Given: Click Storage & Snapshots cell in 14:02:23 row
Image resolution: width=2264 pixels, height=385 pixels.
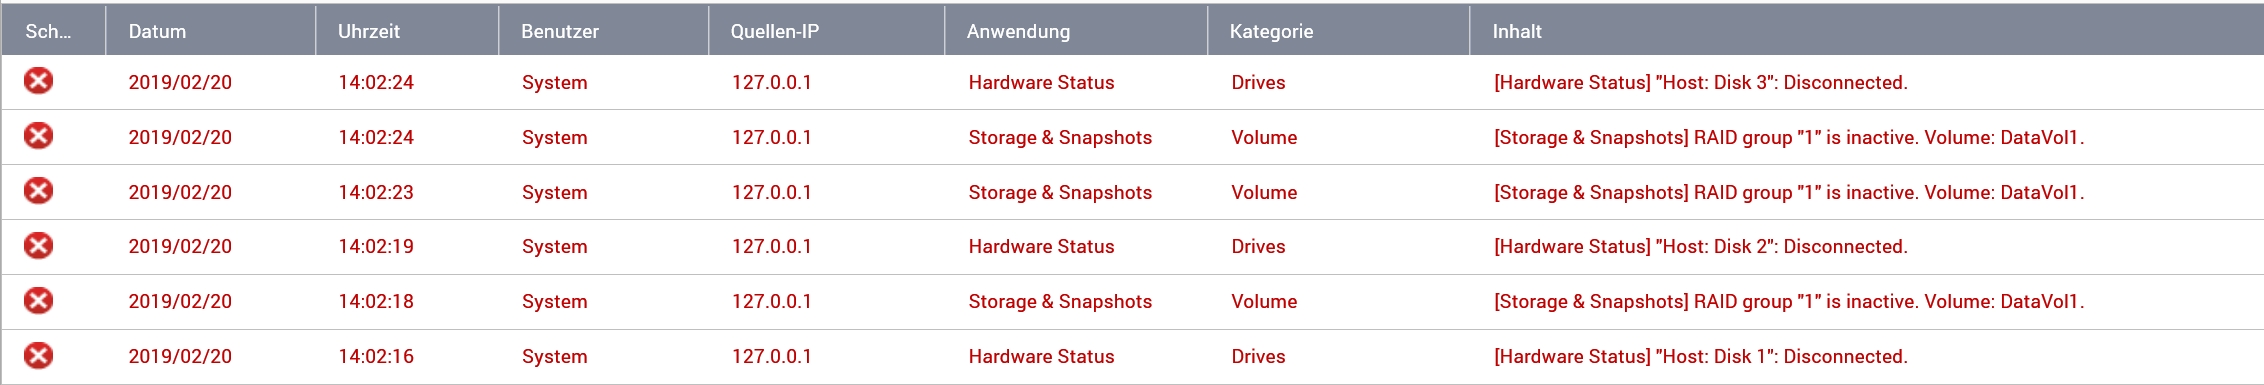Looking at the screenshot, I should click(1060, 192).
